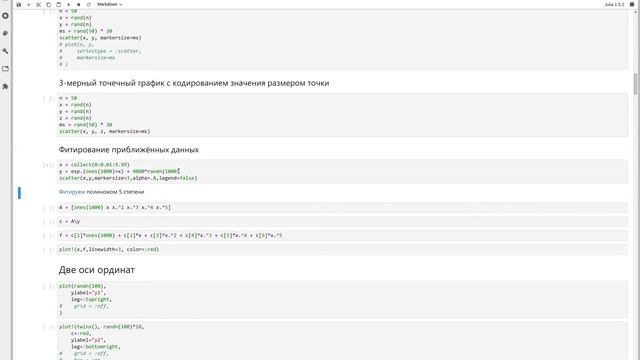Click the Julia kernel name indicator
640x360 pixels.
[614, 4]
